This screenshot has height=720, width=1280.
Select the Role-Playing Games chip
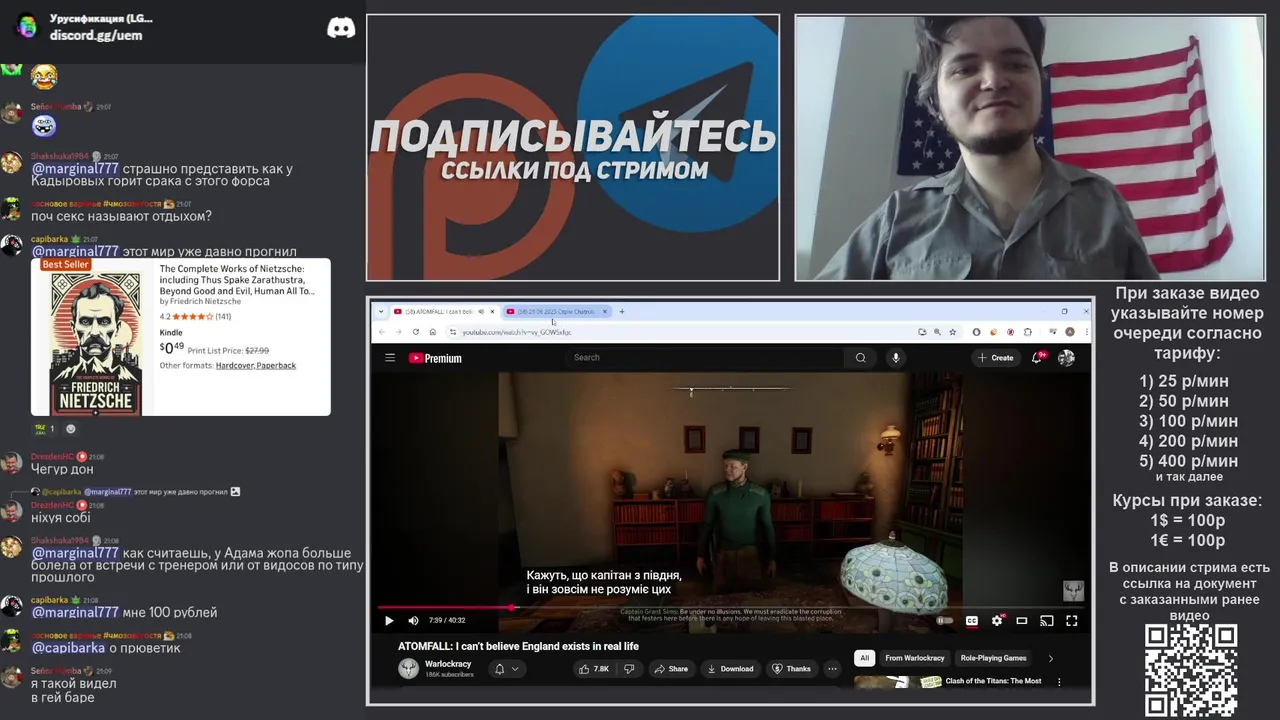pyautogui.click(x=994, y=658)
